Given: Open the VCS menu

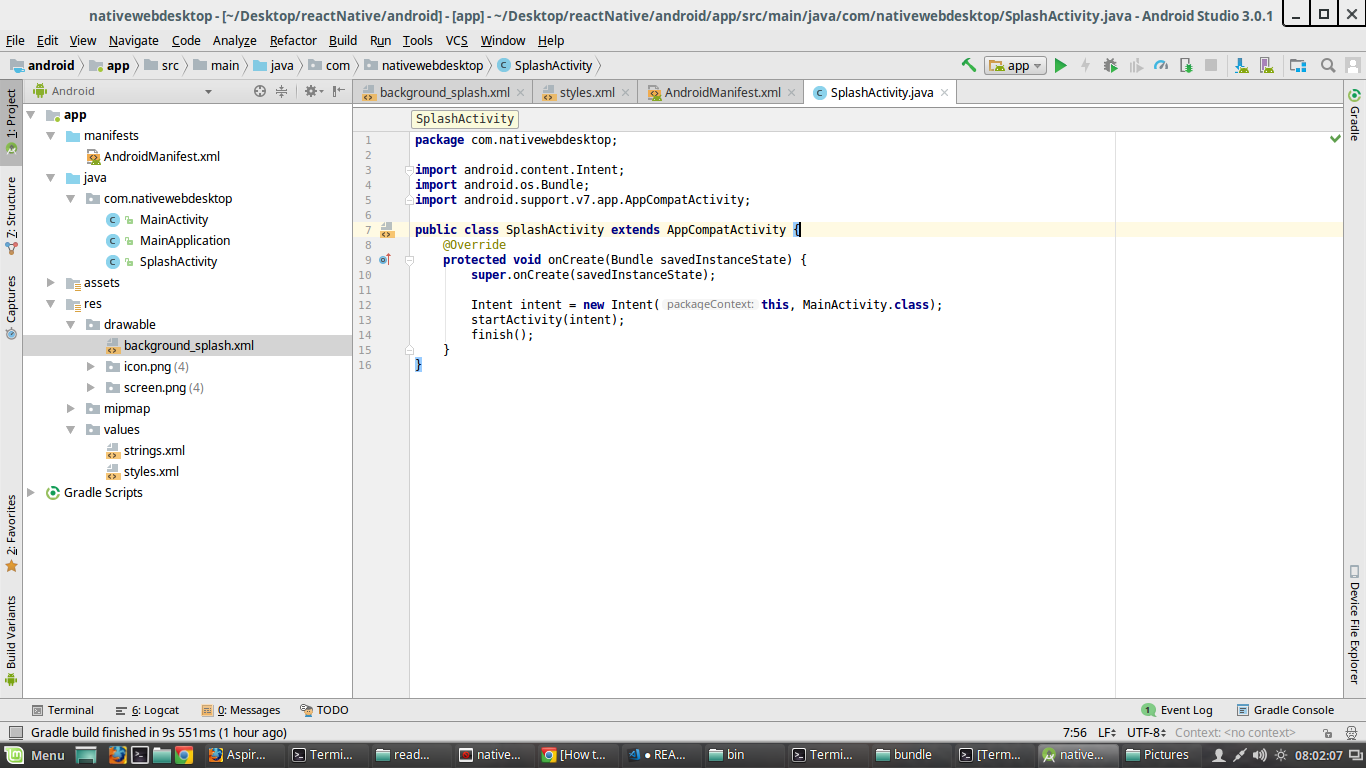Looking at the screenshot, I should [457, 40].
